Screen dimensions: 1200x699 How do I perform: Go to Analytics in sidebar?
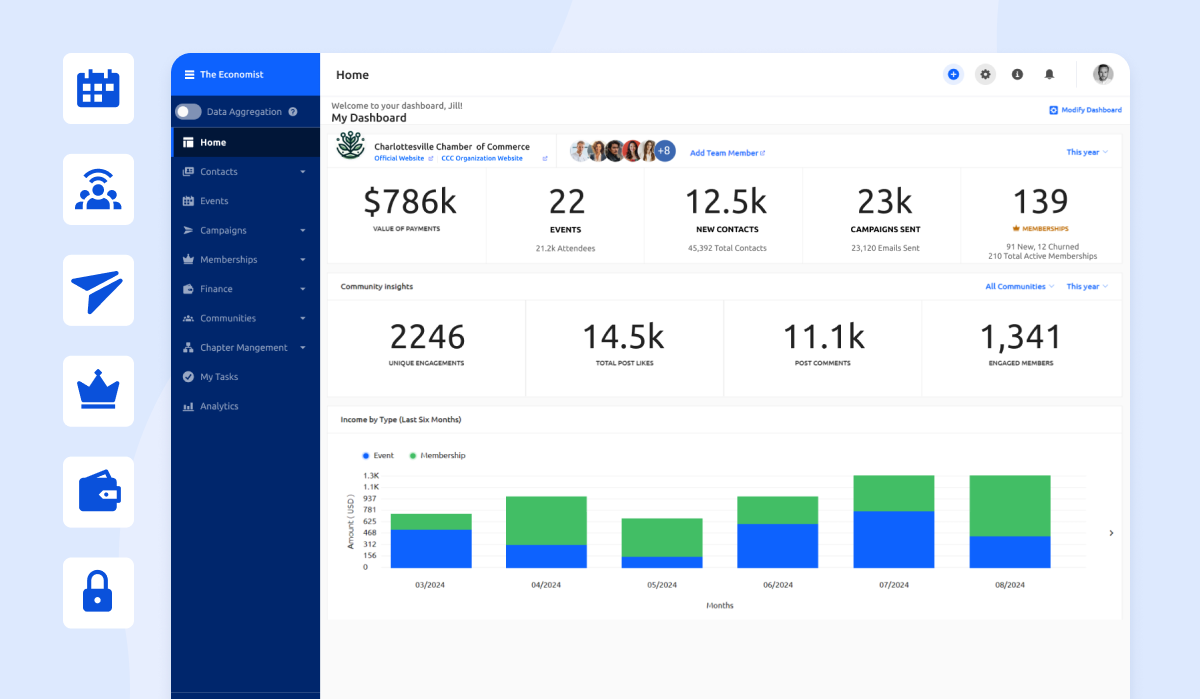pos(219,406)
